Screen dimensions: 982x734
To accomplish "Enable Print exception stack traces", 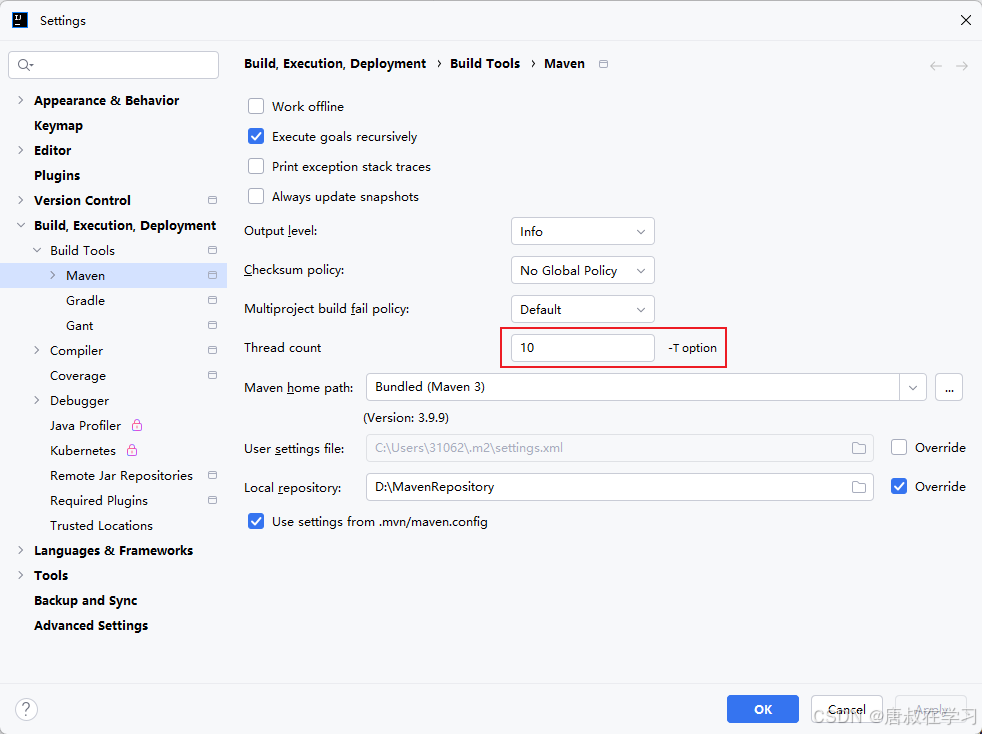I will pos(256,167).
